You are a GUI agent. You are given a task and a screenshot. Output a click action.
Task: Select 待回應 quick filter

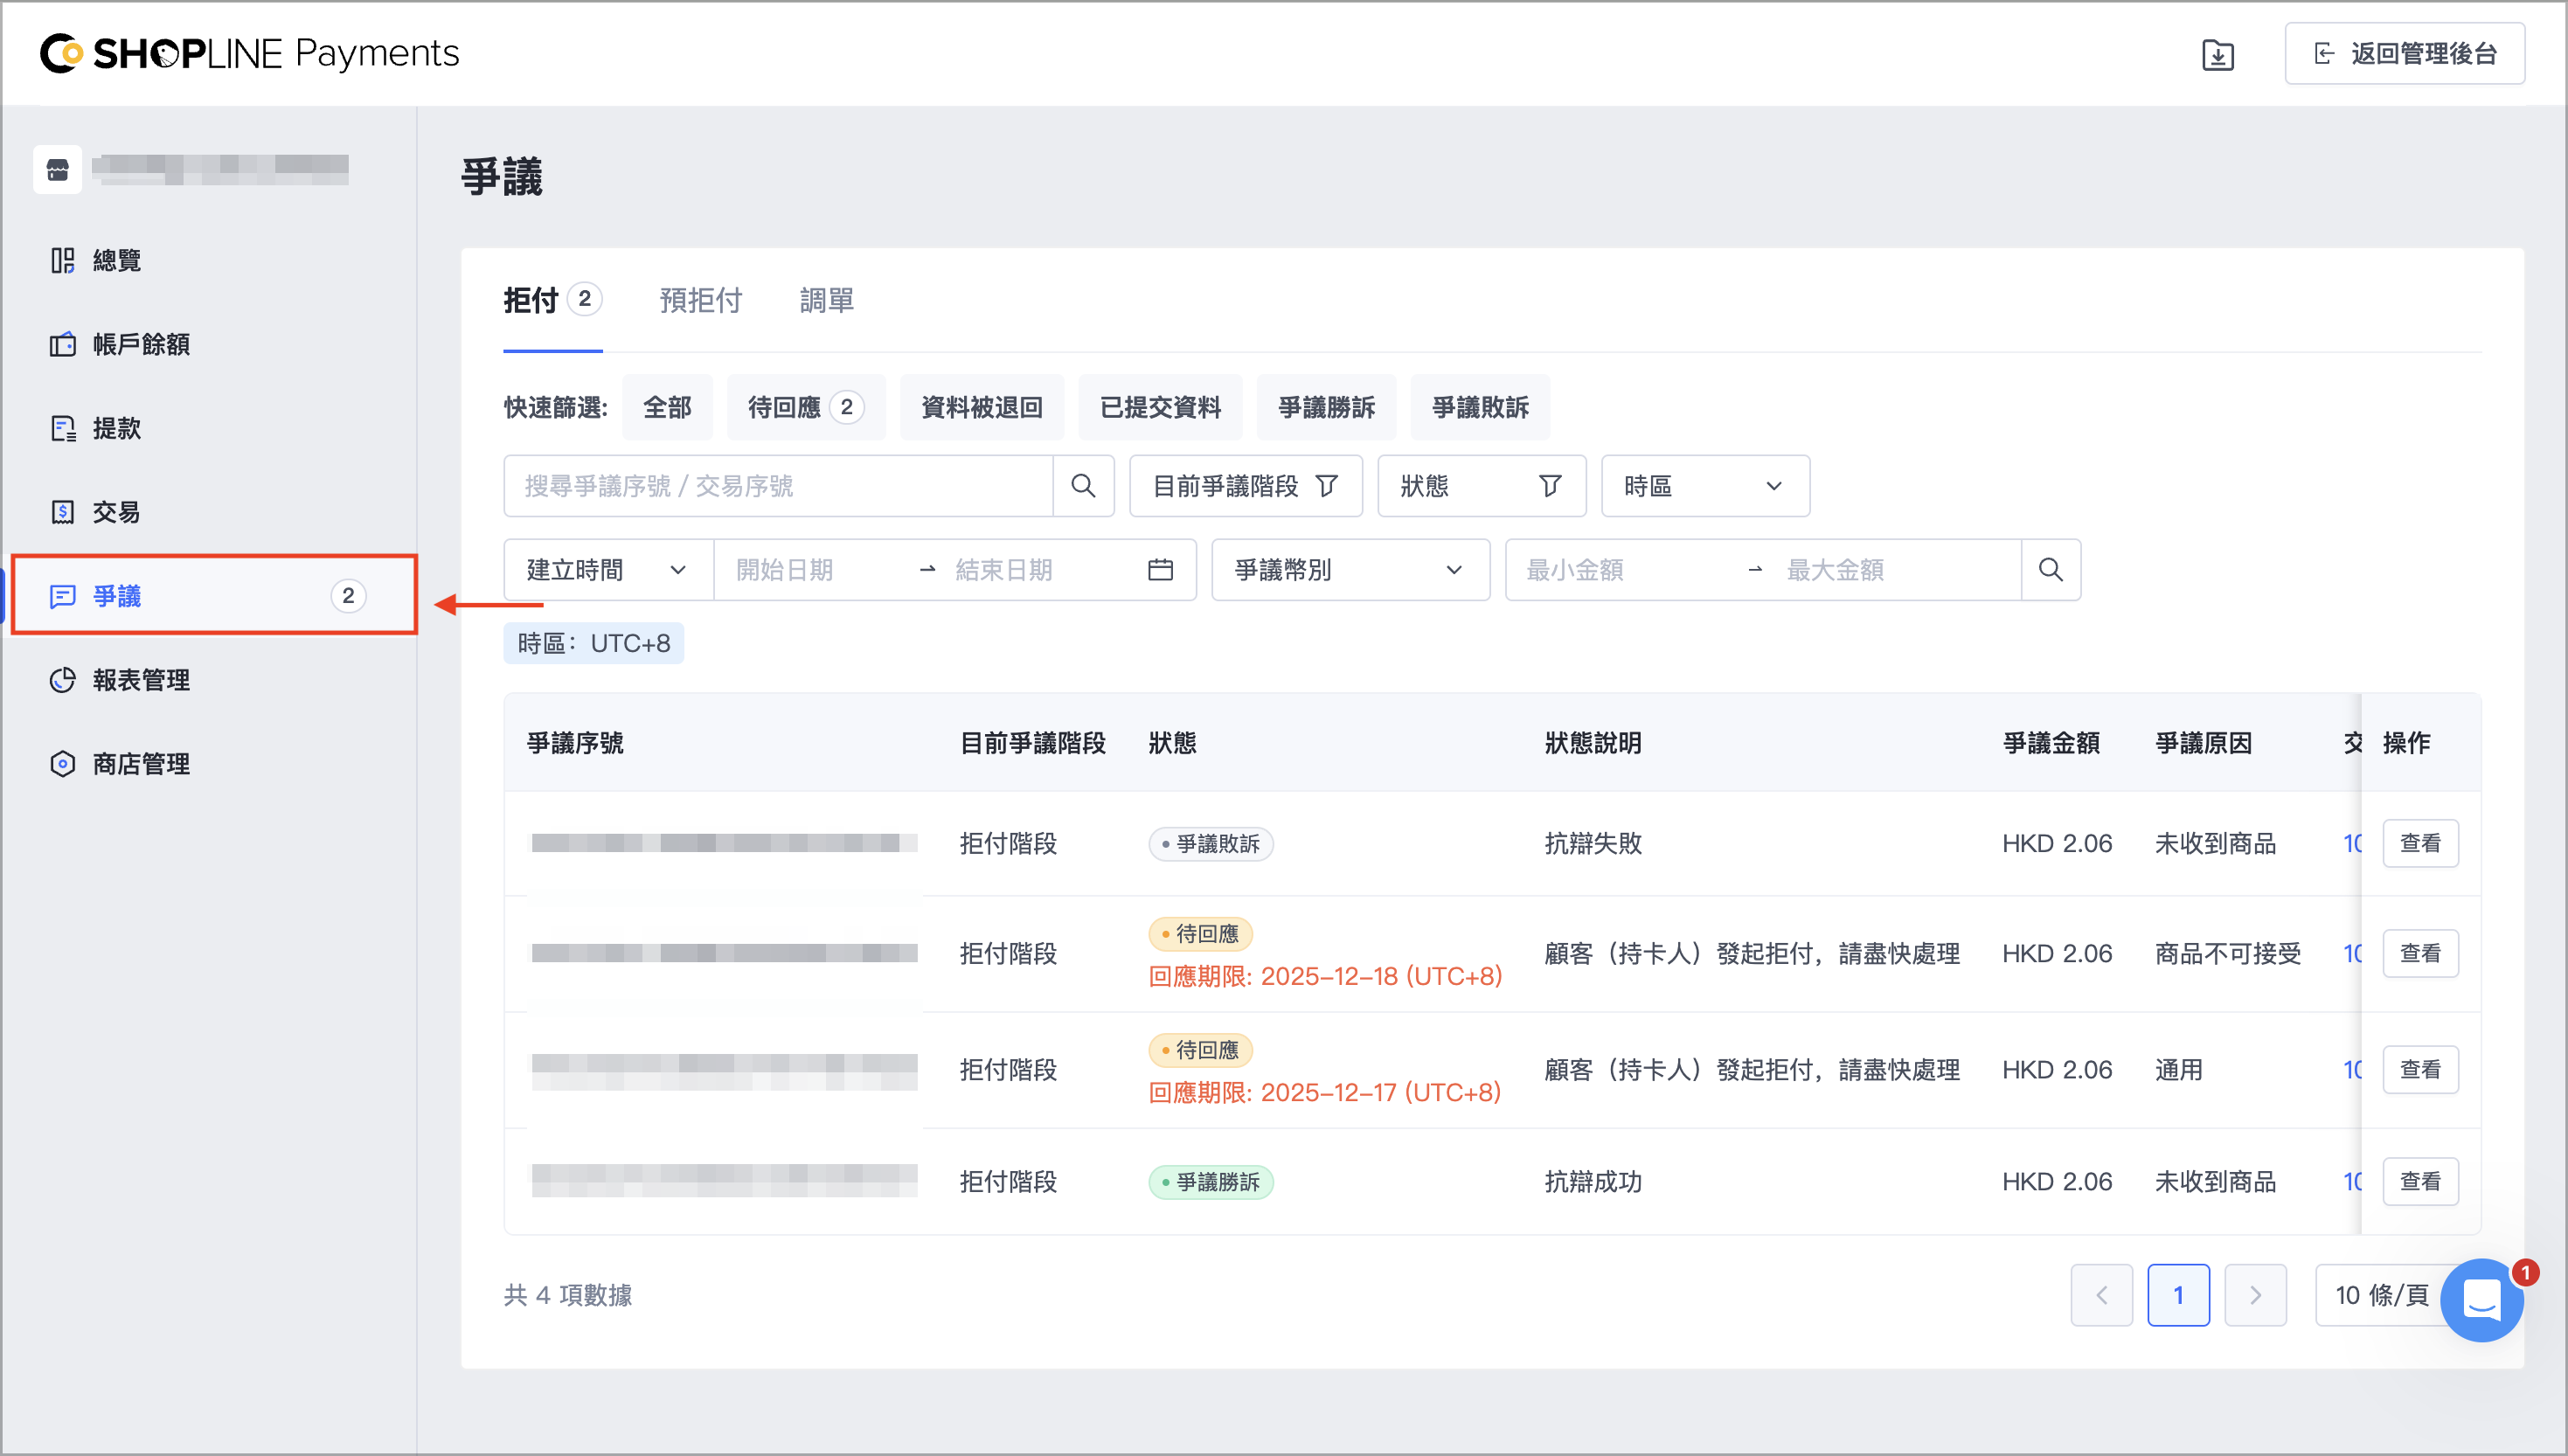(806, 407)
